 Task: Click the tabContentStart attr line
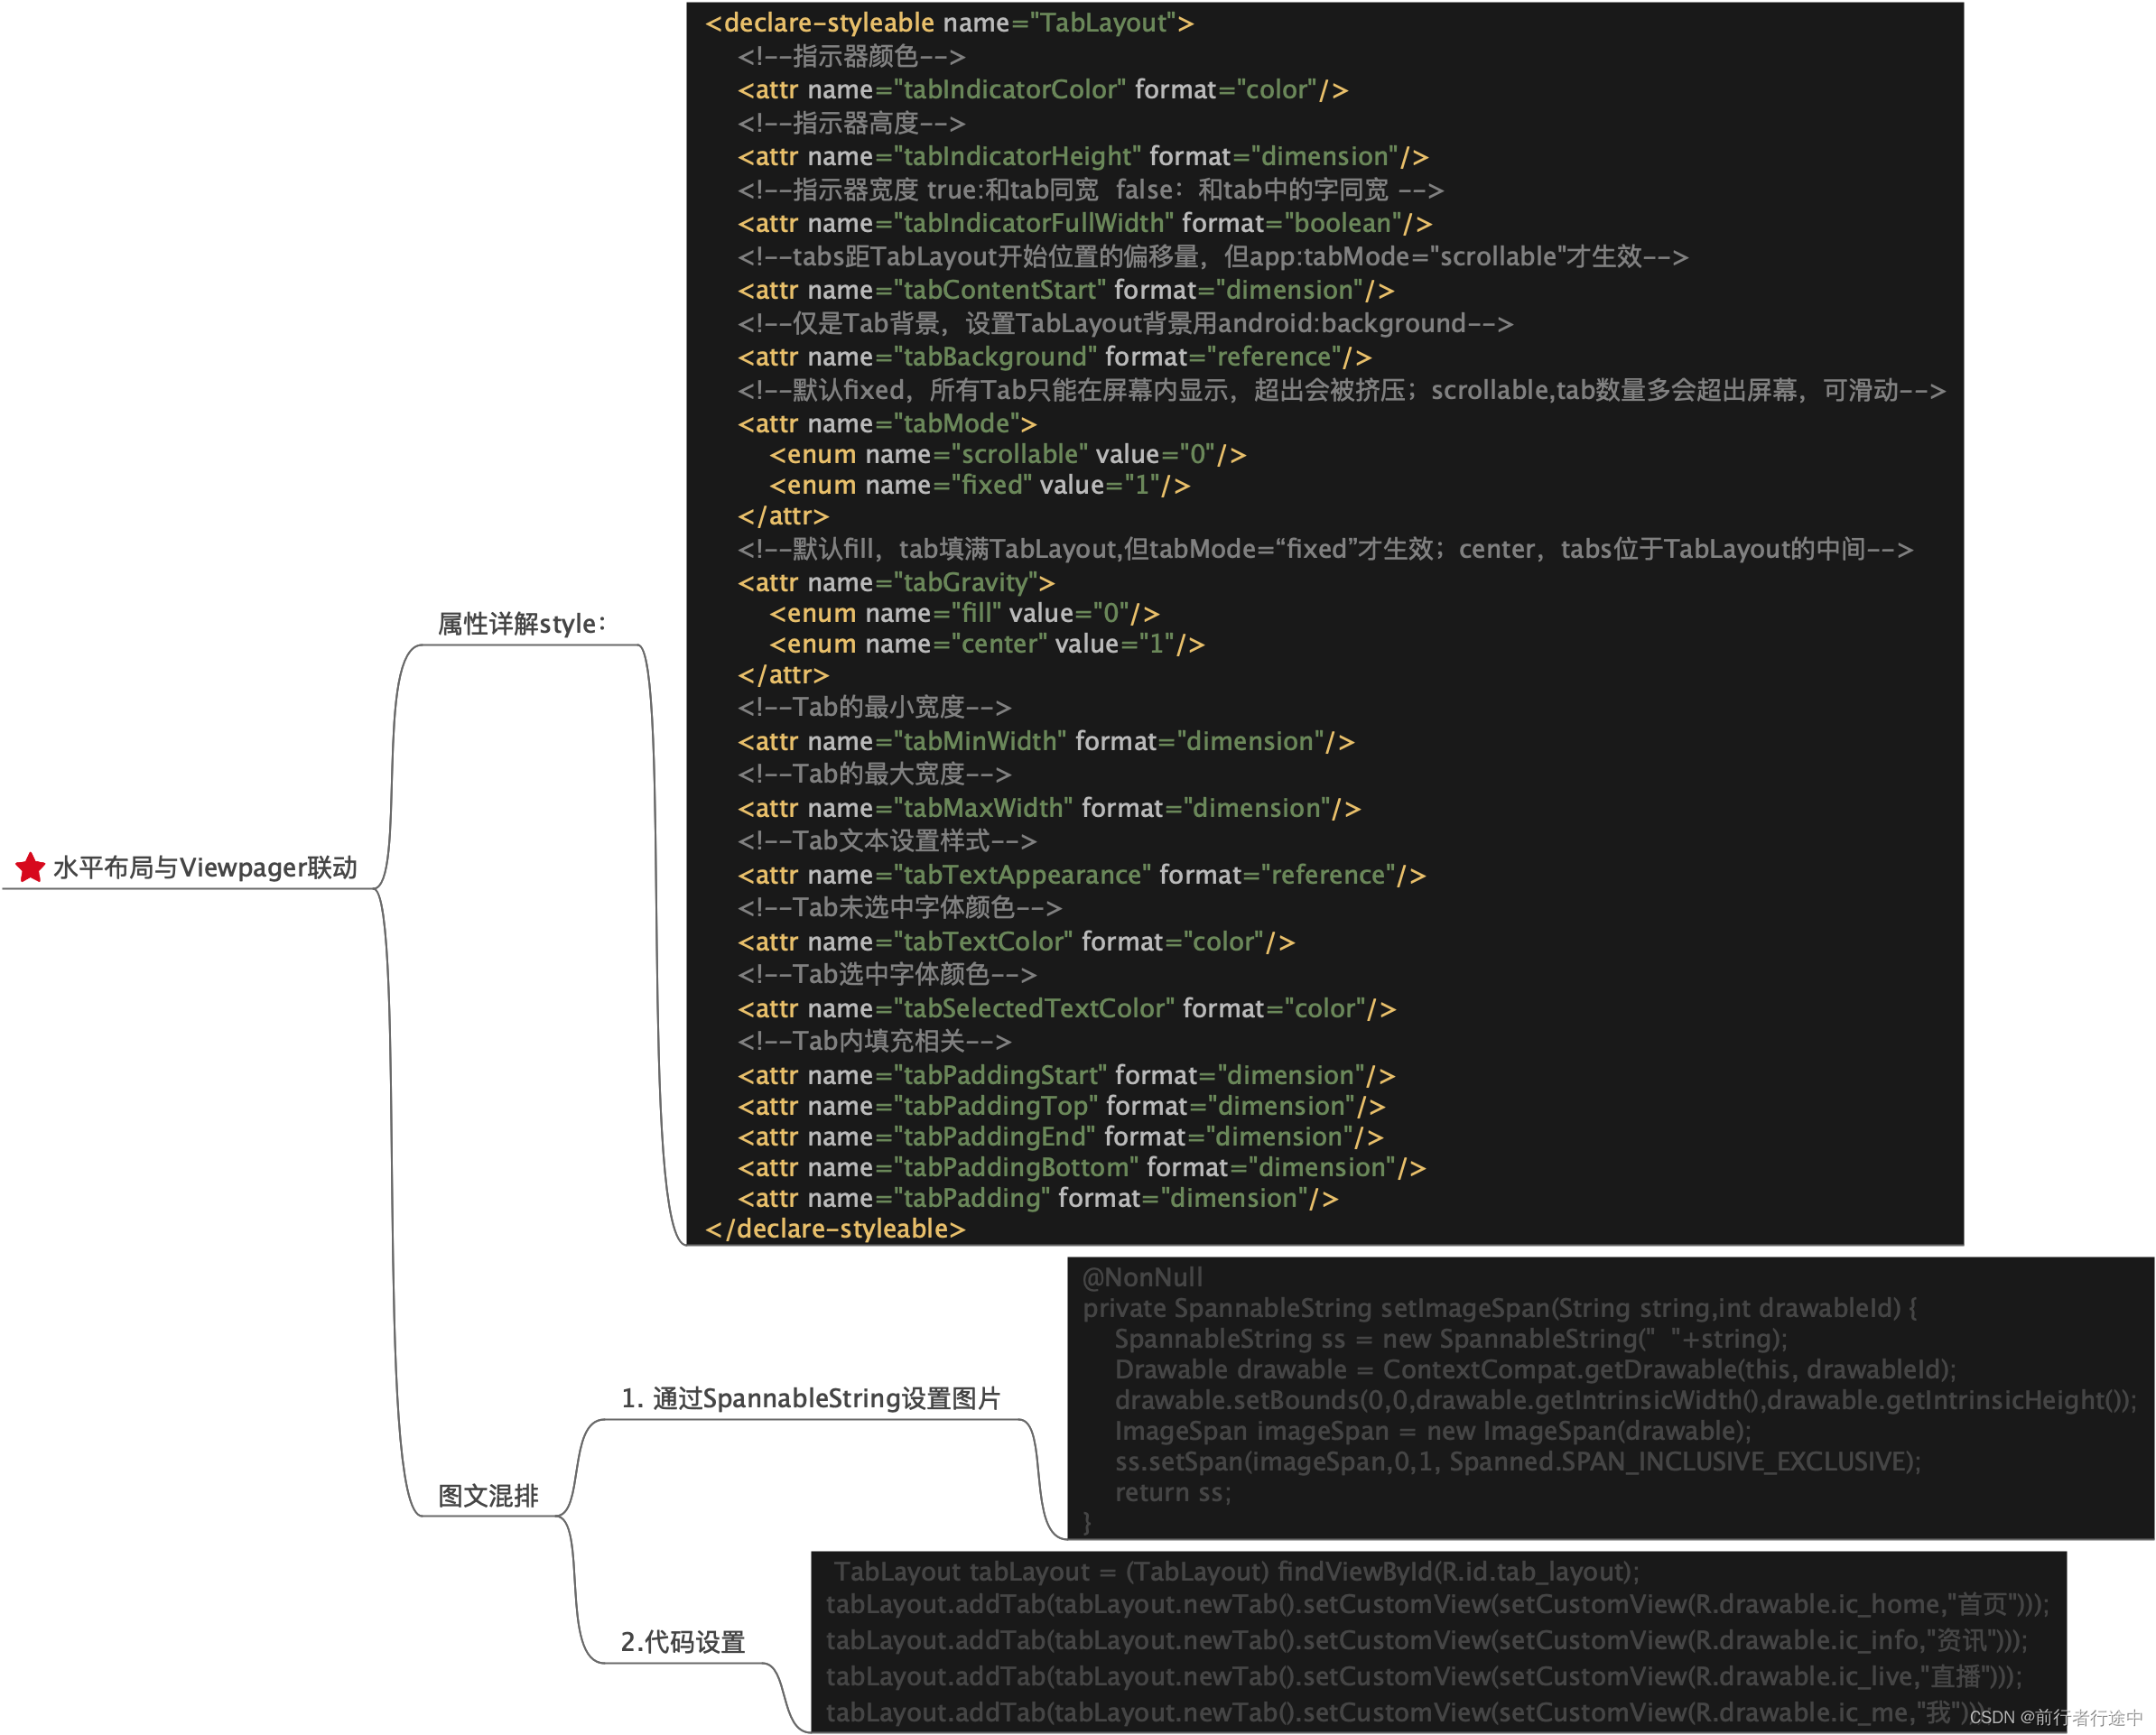1066,290
